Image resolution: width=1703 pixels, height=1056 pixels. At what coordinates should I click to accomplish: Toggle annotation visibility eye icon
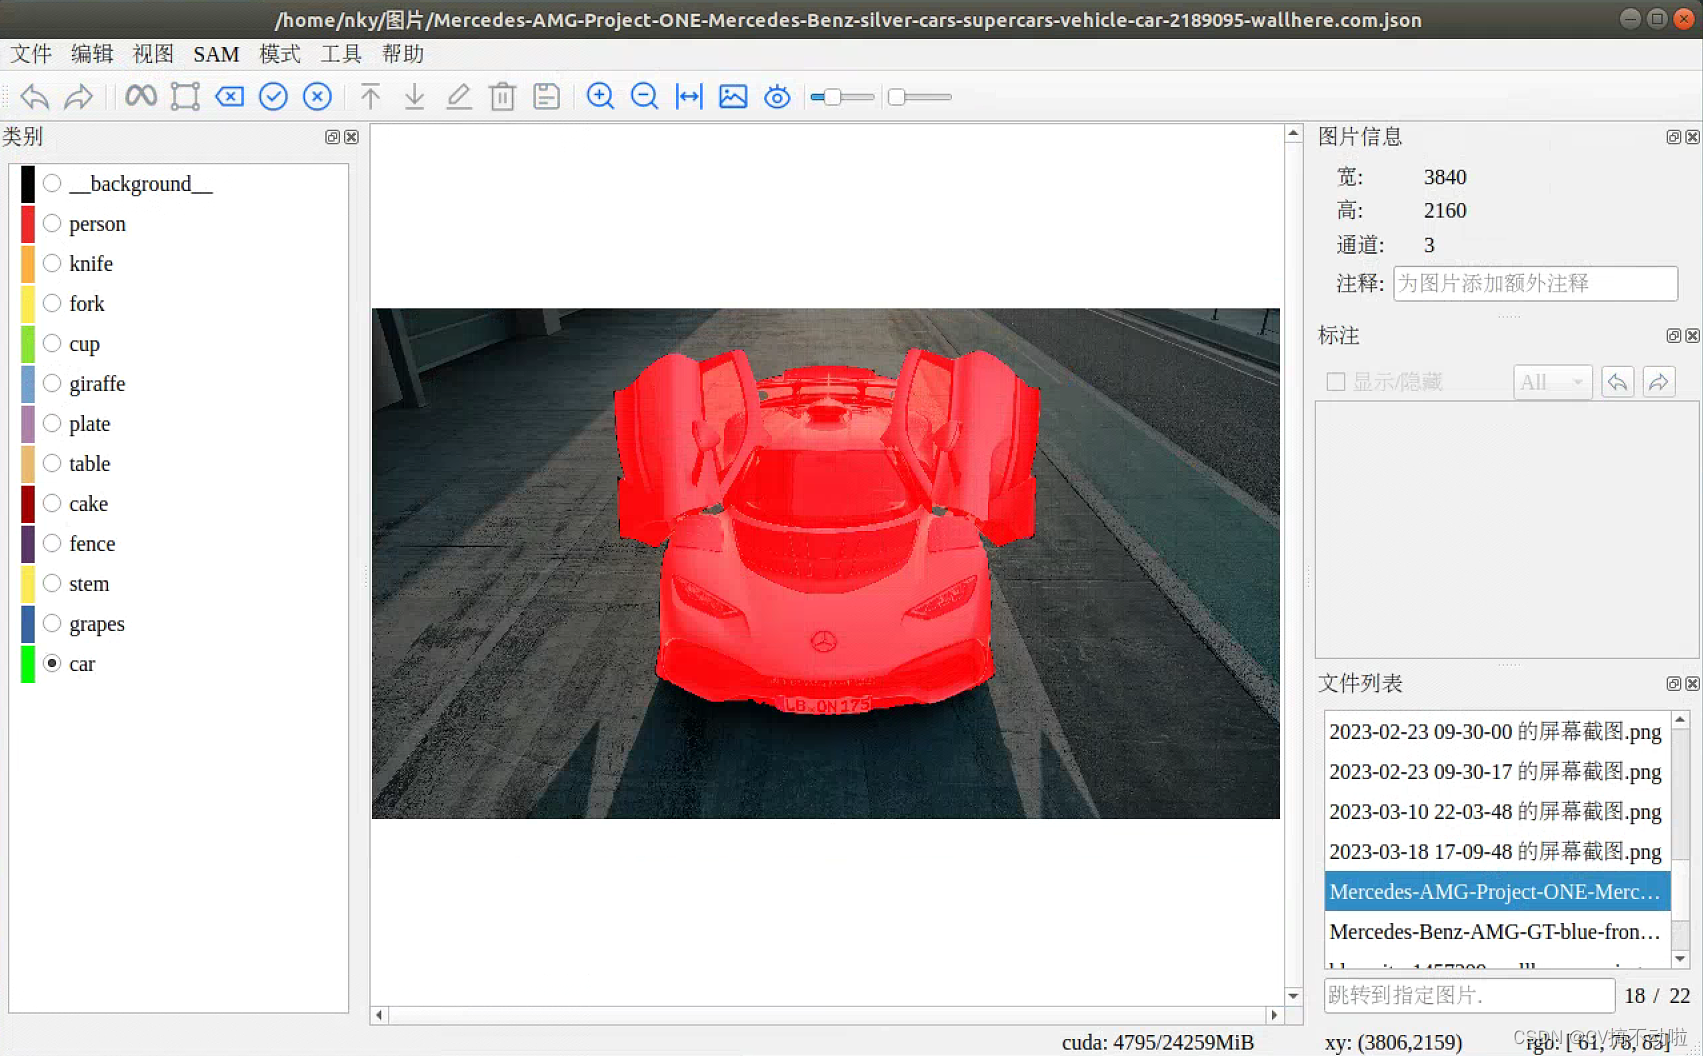point(777,96)
